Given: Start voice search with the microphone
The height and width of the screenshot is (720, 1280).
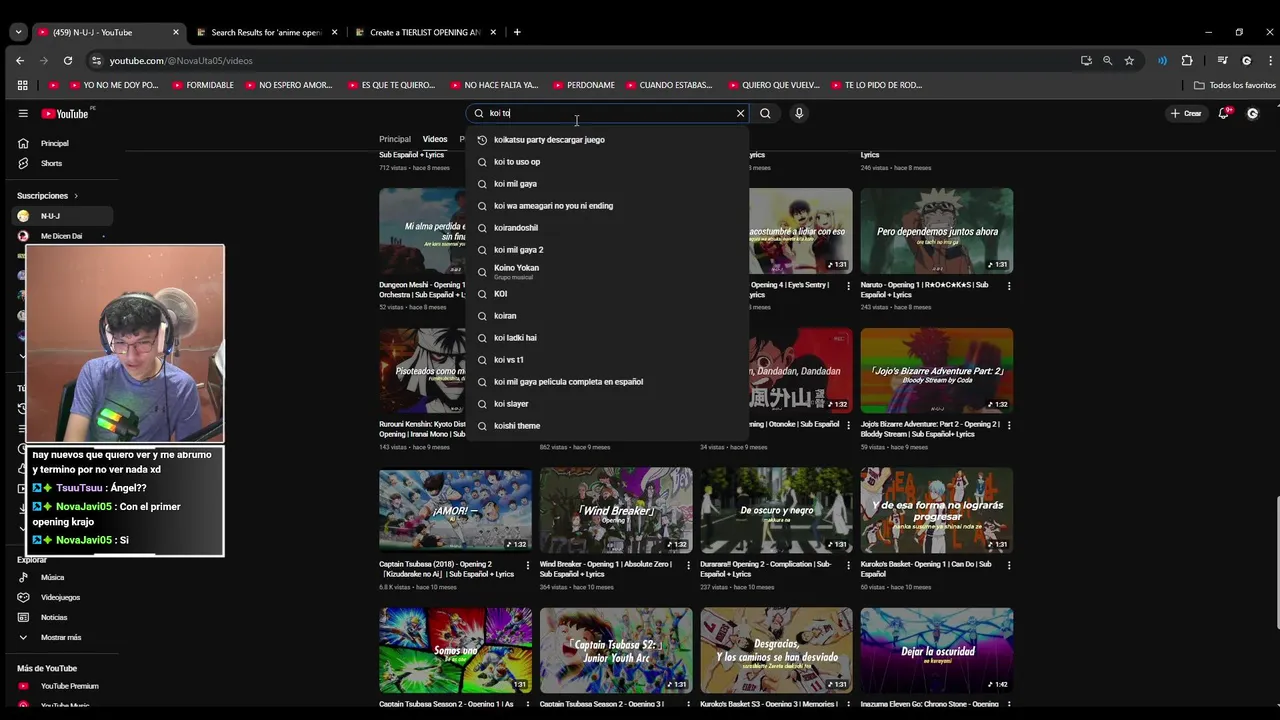Looking at the screenshot, I should point(799,114).
